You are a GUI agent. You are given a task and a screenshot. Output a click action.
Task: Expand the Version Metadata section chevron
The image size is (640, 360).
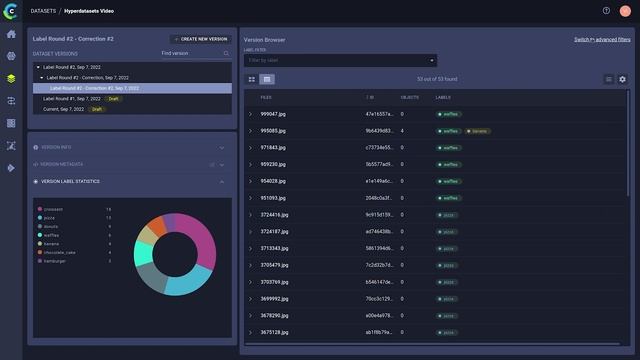[x=222, y=165]
